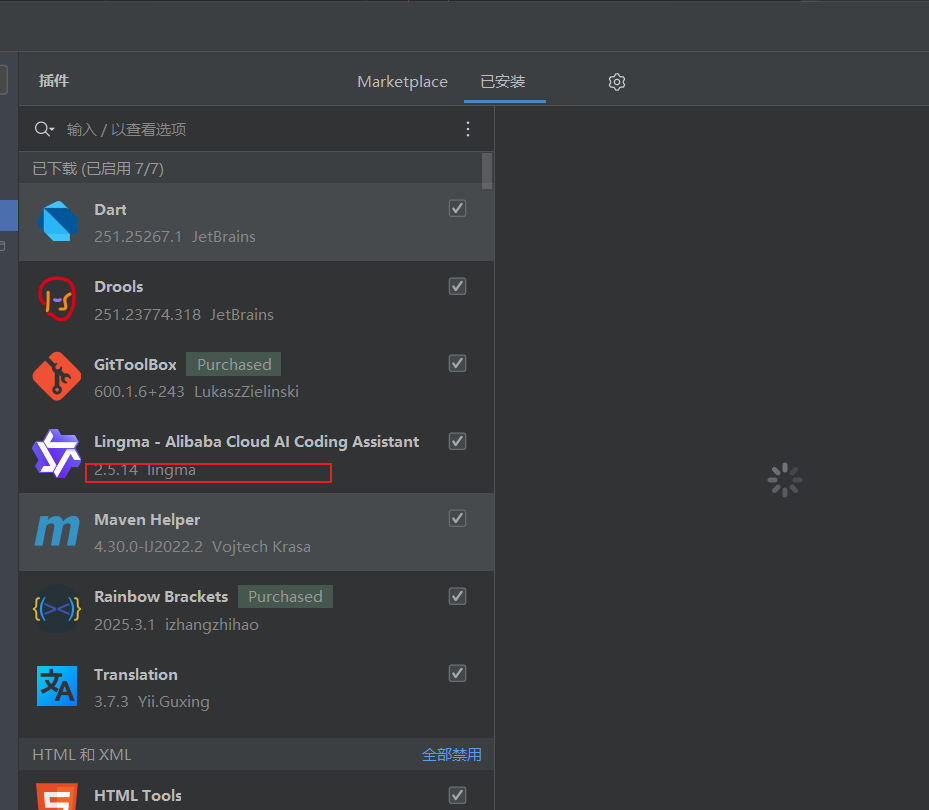Open the plugin settings gear menu
This screenshot has width=929, height=810.
click(617, 82)
